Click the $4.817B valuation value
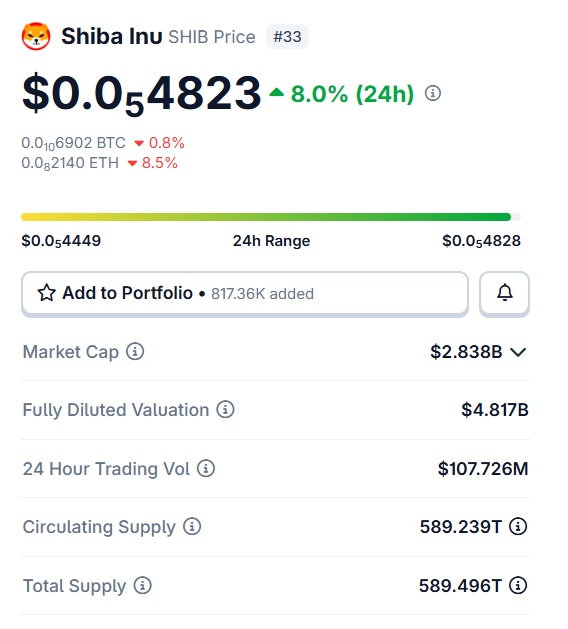Viewport: 568px width, 629px height. 495,410
